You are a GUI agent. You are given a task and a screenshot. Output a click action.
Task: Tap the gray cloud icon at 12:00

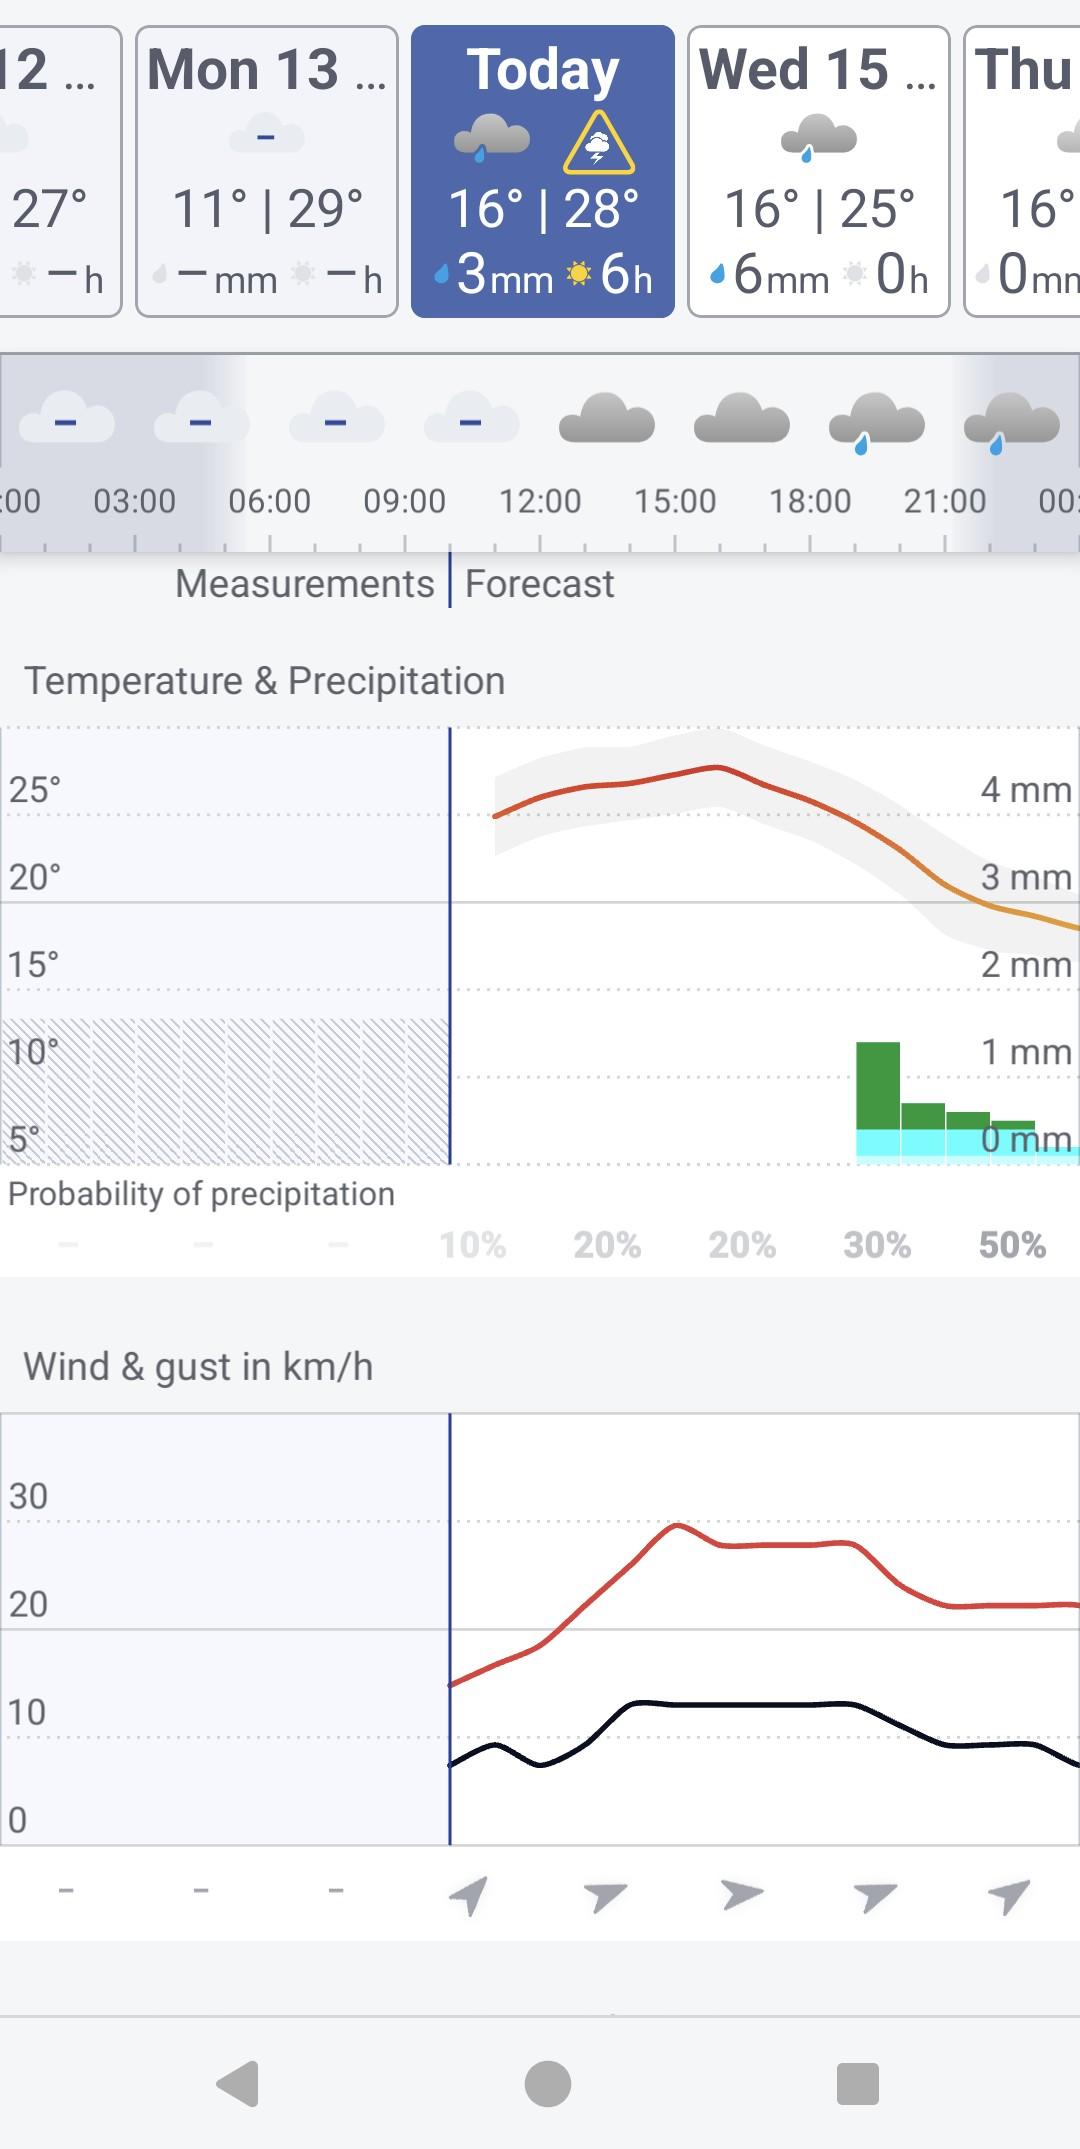tap(607, 418)
